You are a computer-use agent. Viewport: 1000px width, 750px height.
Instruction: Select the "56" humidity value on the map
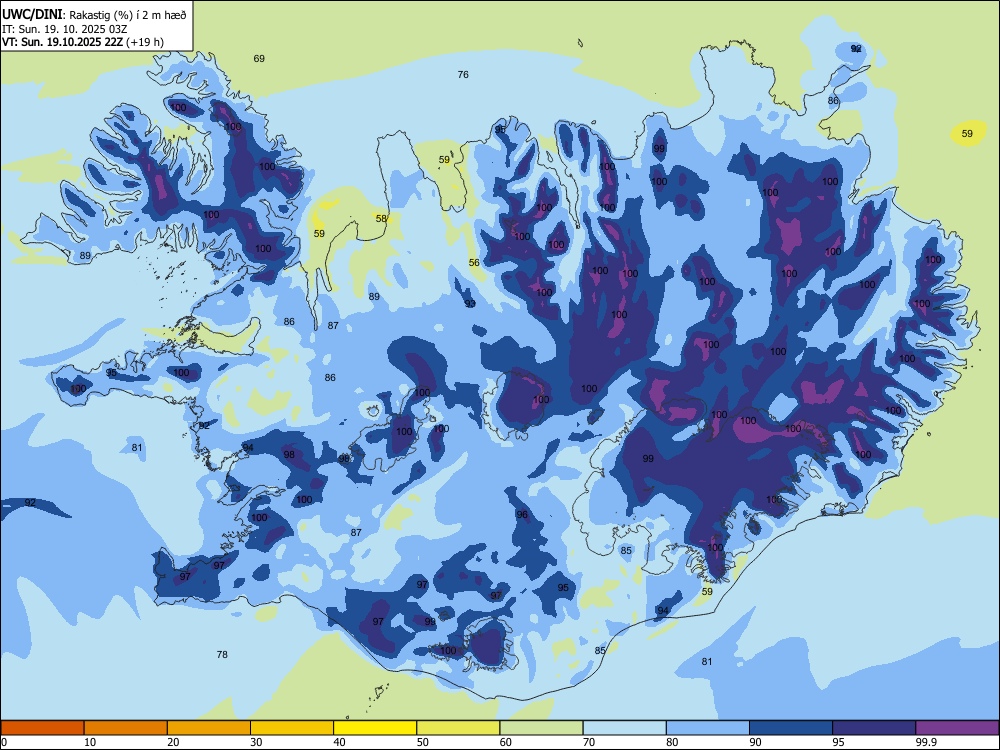point(474,263)
